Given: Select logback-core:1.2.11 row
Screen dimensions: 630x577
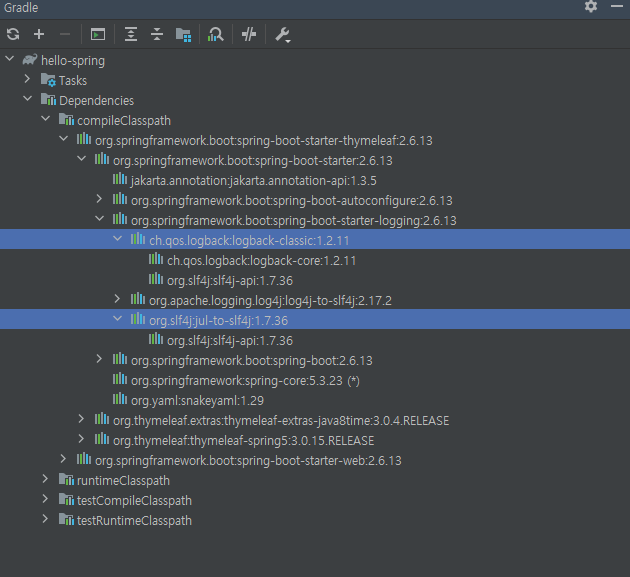Looking at the screenshot, I should click(315, 261).
